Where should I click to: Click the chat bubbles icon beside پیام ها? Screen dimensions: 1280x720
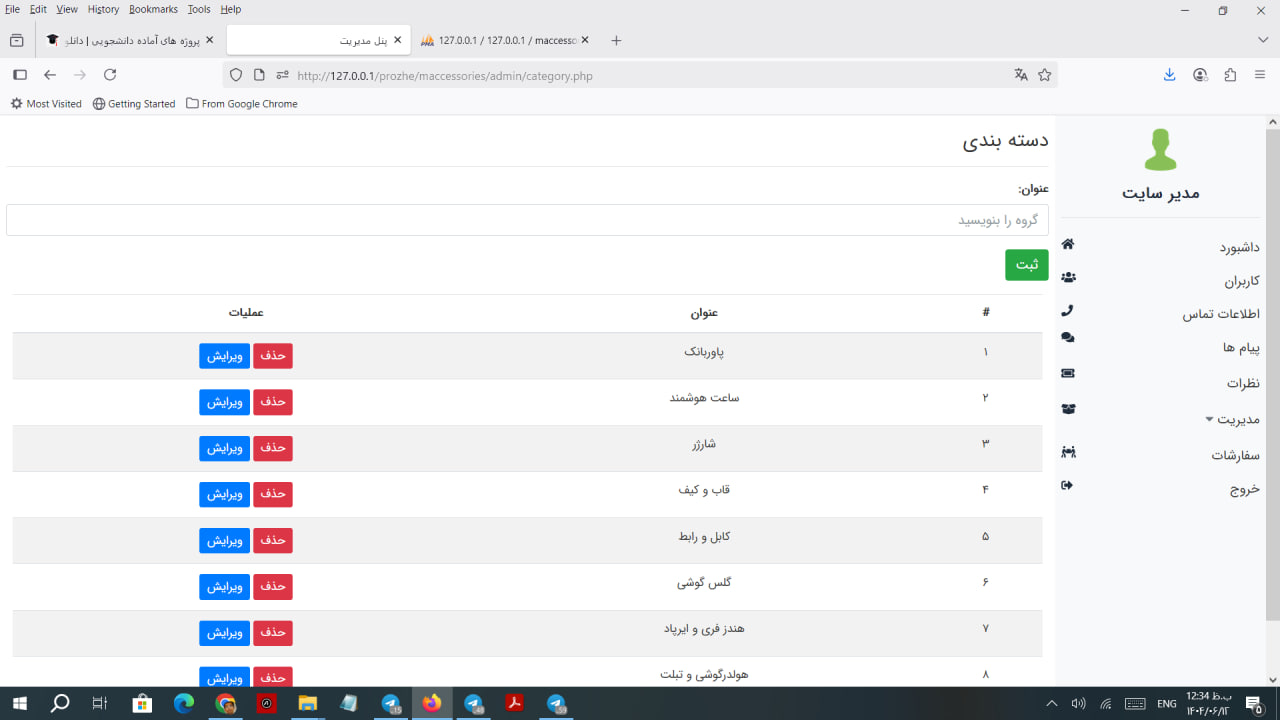pyautogui.click(x=1068, y=338)
